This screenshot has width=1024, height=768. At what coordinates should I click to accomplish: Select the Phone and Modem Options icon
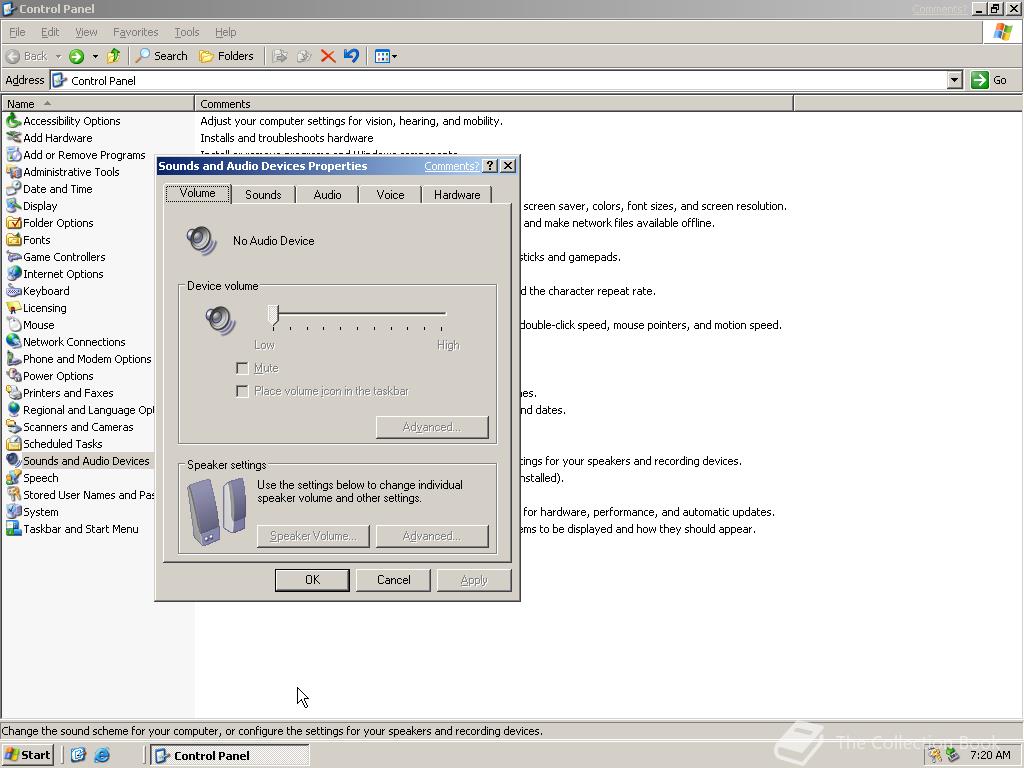(14, 359)
